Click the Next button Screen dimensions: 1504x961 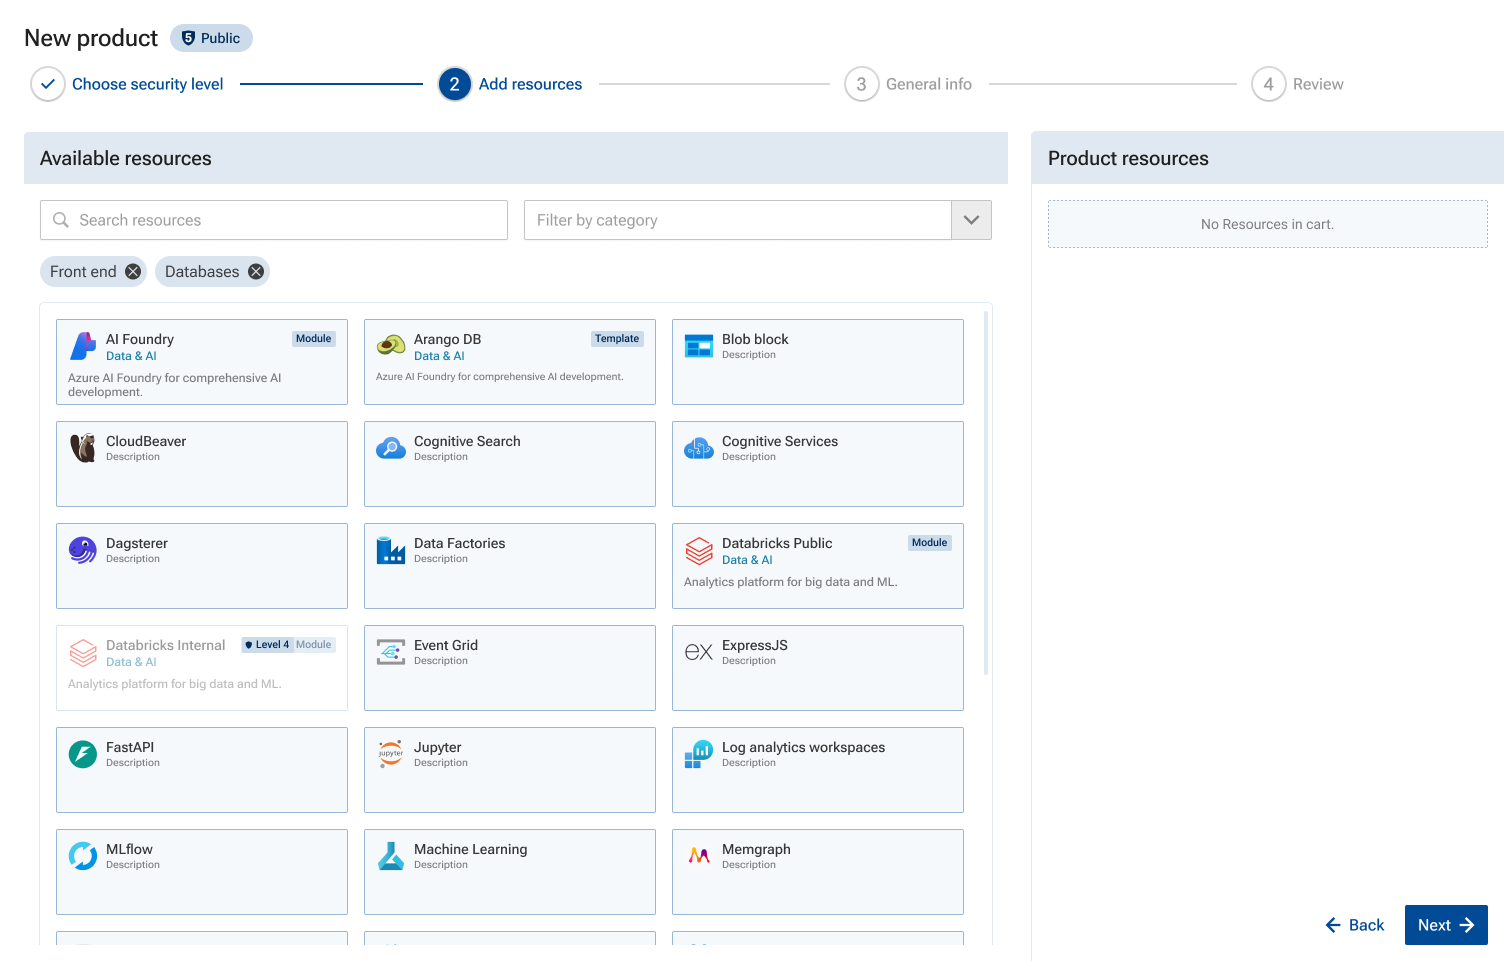tap(1446, 925)
